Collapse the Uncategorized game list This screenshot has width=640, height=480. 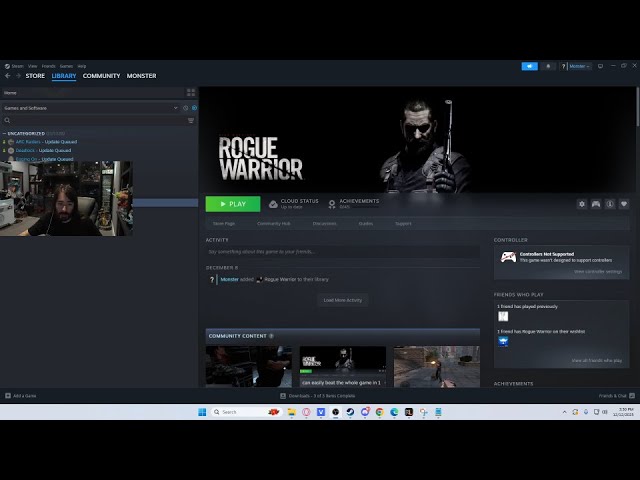point(4,133)
